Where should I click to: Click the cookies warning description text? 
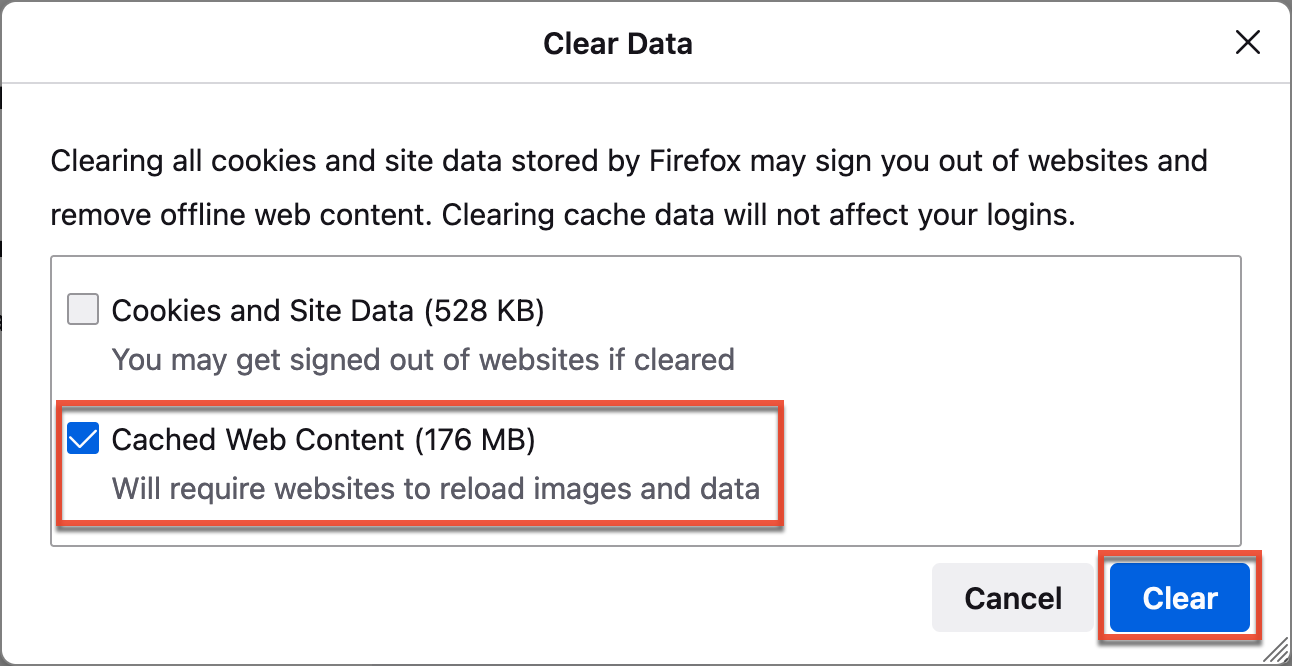coord(424,359)
